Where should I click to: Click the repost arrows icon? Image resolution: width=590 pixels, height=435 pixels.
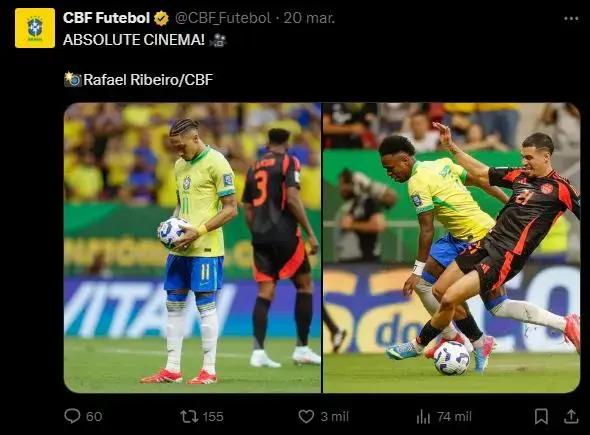coord(189,417)
